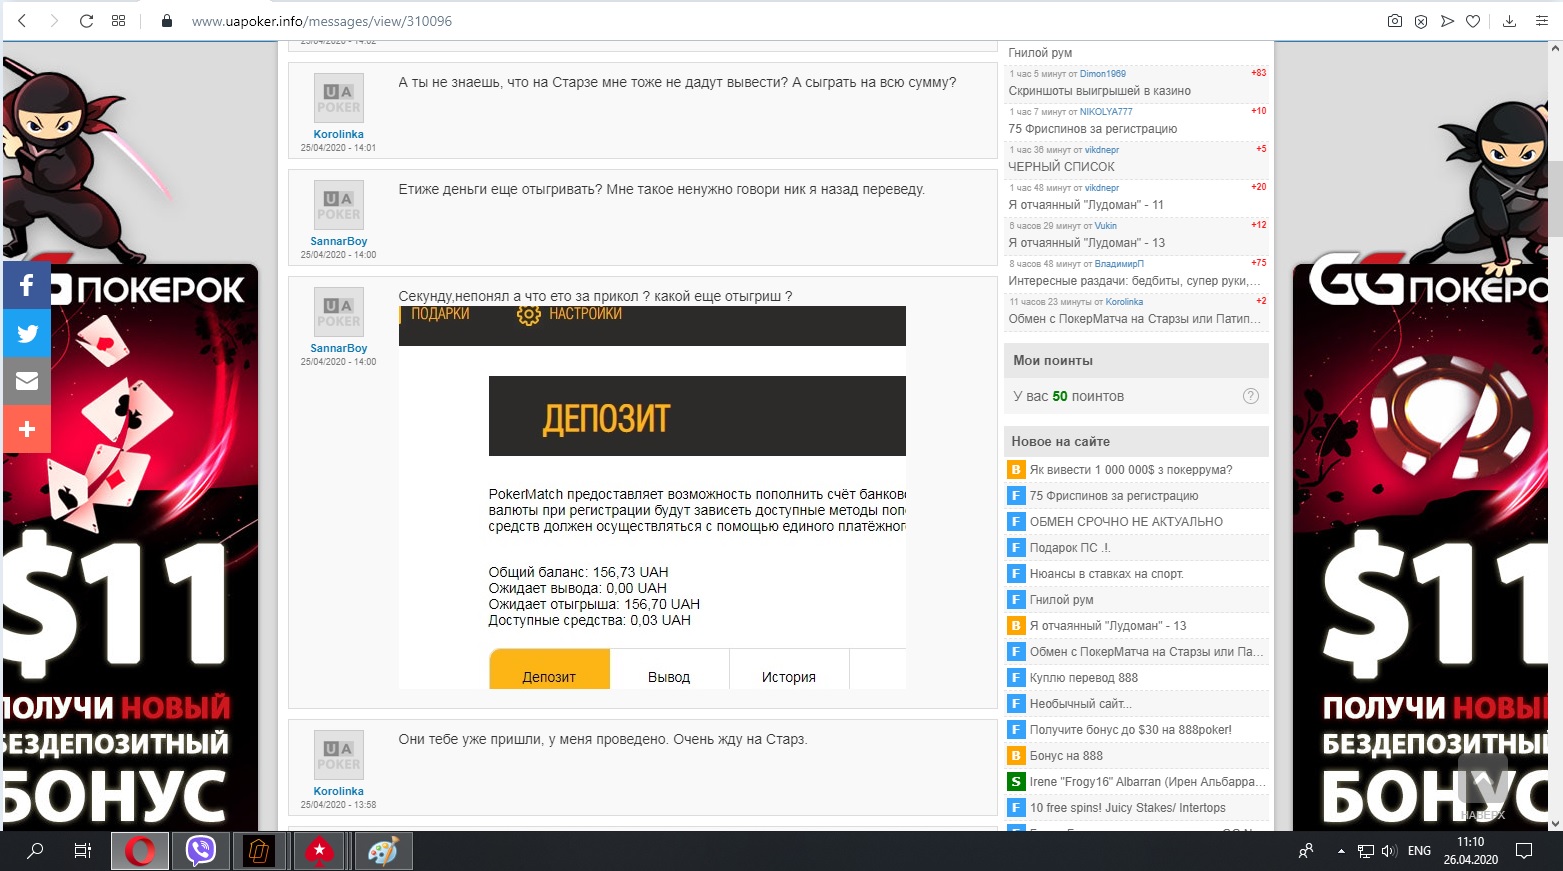Share on Facebook via side button
This screenshot has height=871, width=1563.
coord(27,285)
